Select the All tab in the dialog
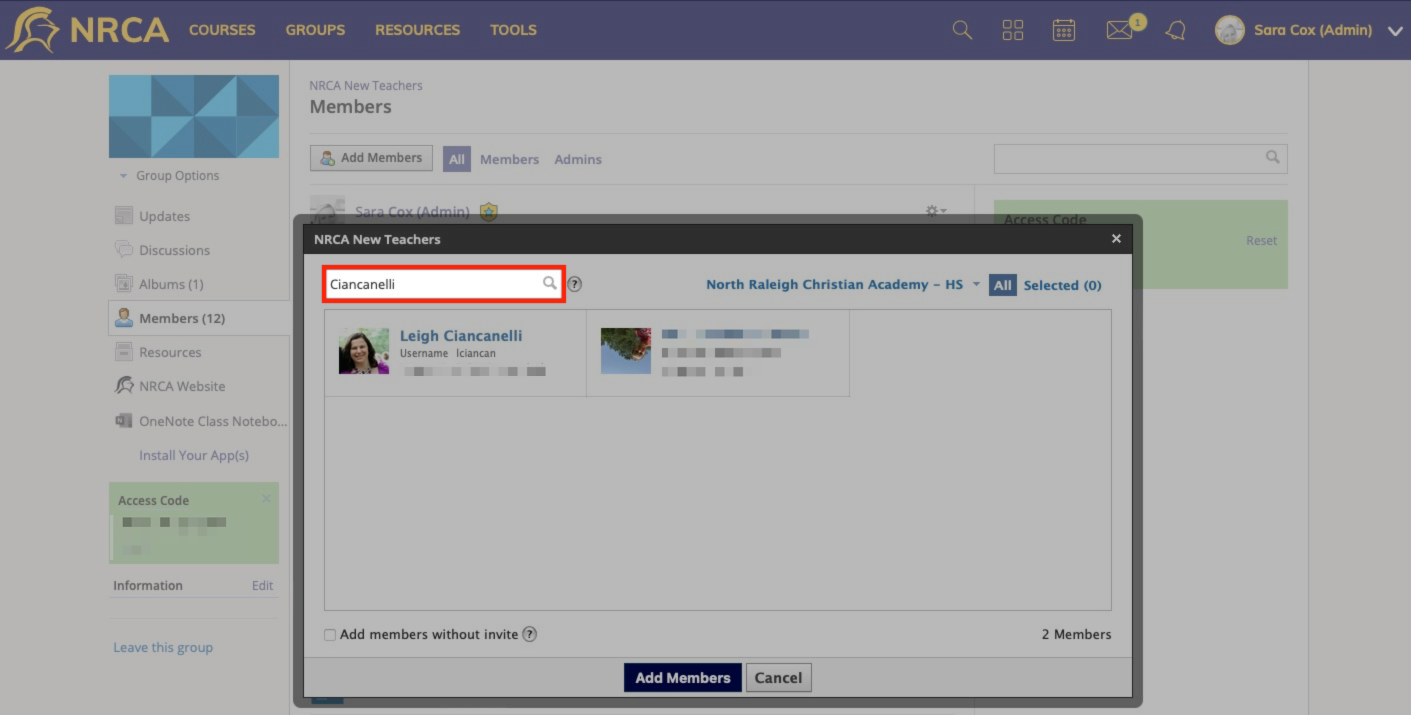1411x715 pixels. (1002, 285)
